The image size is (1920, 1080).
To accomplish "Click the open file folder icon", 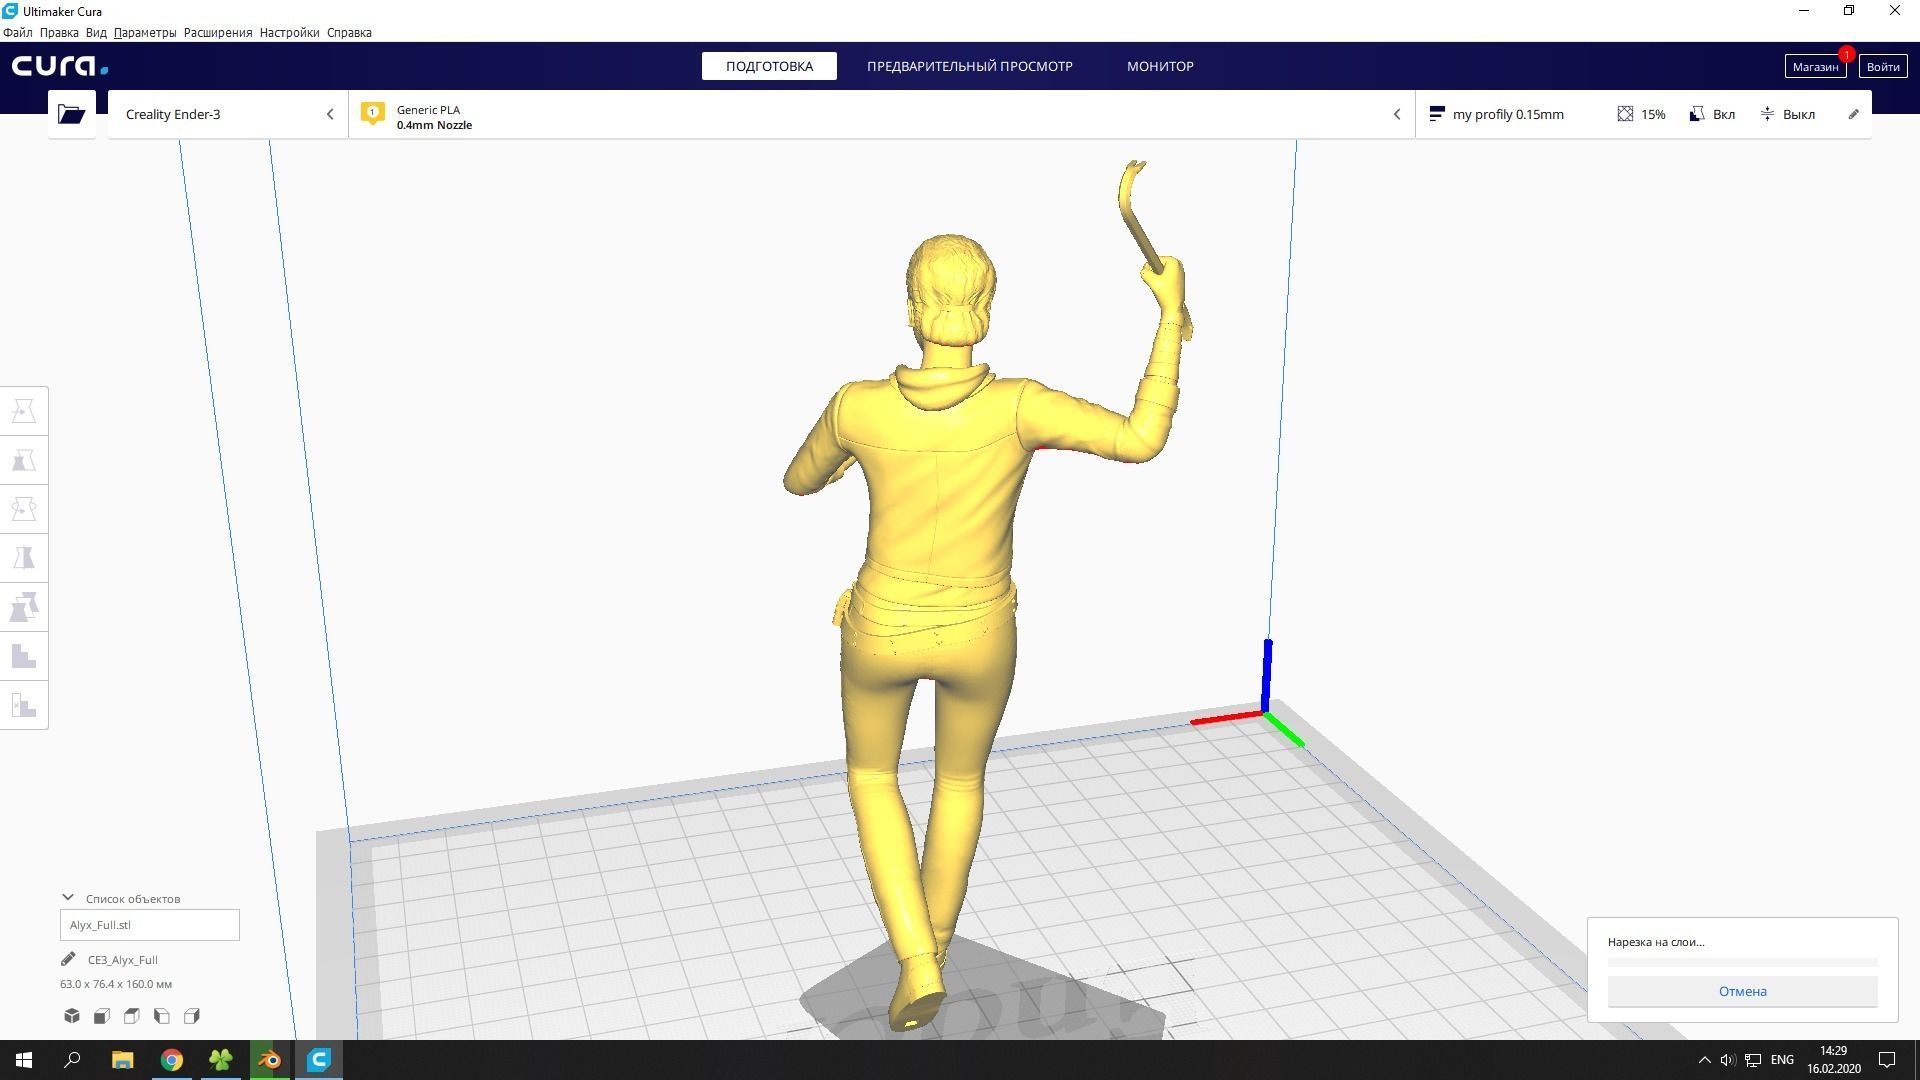I will 71,114.
